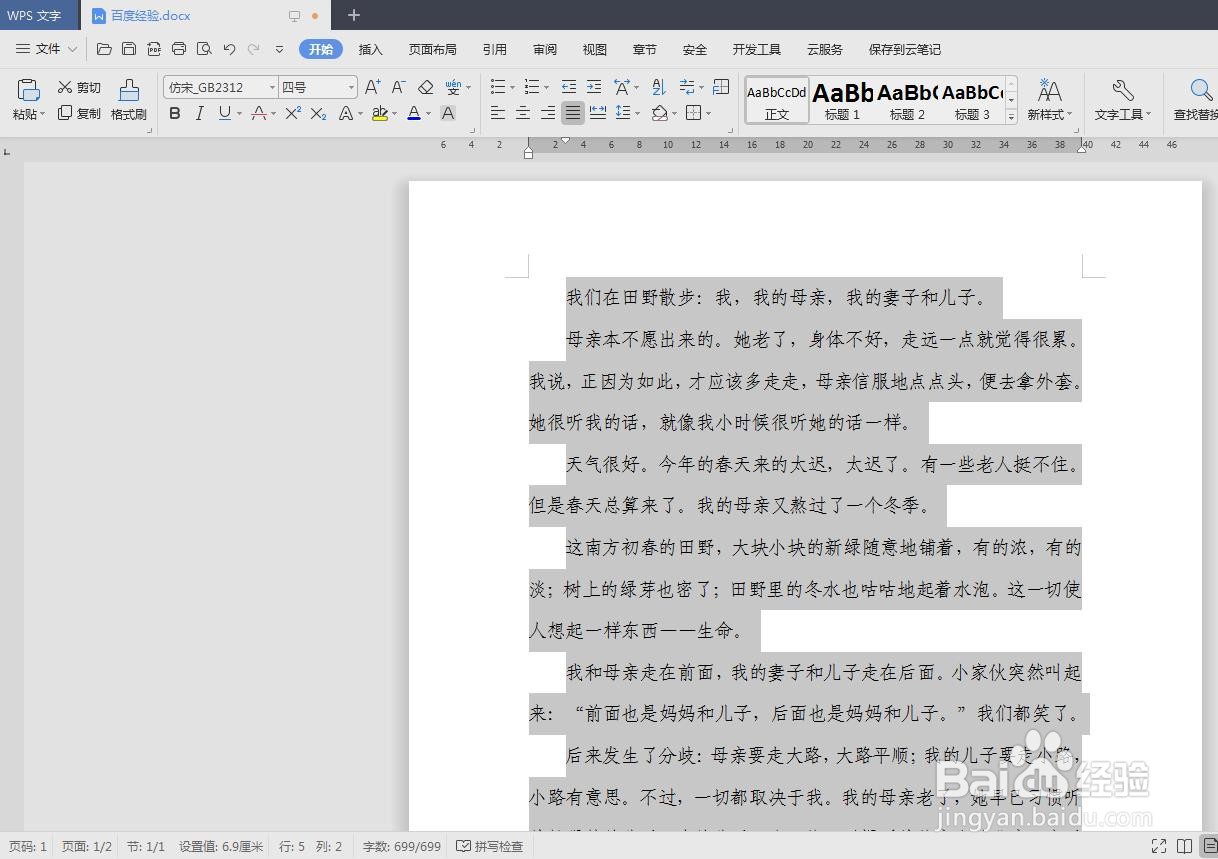1218x859 pixels.
Task: Open Print Preview icon
Action: click(204, 49)
